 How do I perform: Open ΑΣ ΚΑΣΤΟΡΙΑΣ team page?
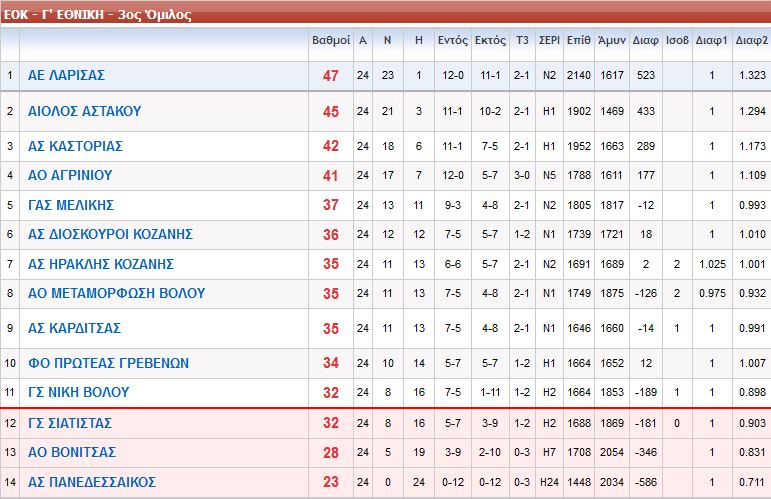coord(75,146)
